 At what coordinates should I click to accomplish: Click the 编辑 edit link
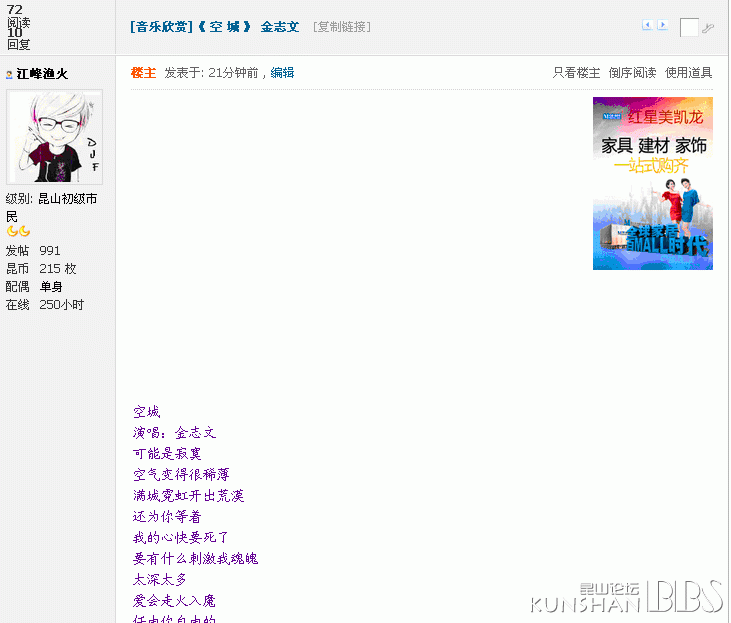click(x=282, y=73)
